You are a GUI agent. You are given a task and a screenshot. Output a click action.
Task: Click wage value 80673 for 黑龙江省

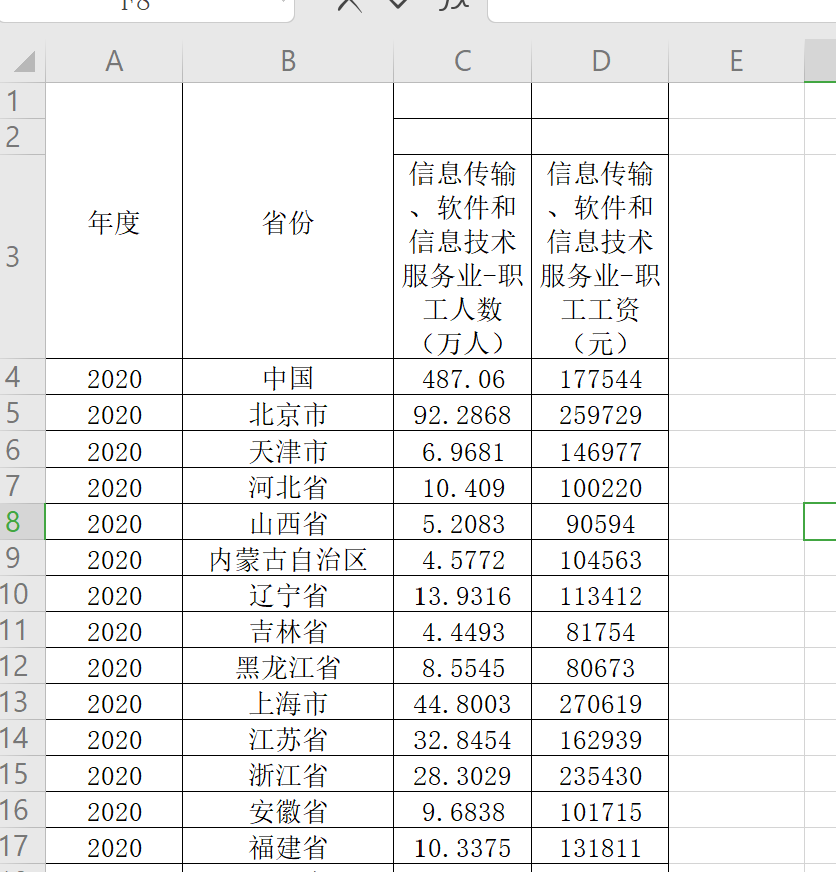(x=600, y=666)
